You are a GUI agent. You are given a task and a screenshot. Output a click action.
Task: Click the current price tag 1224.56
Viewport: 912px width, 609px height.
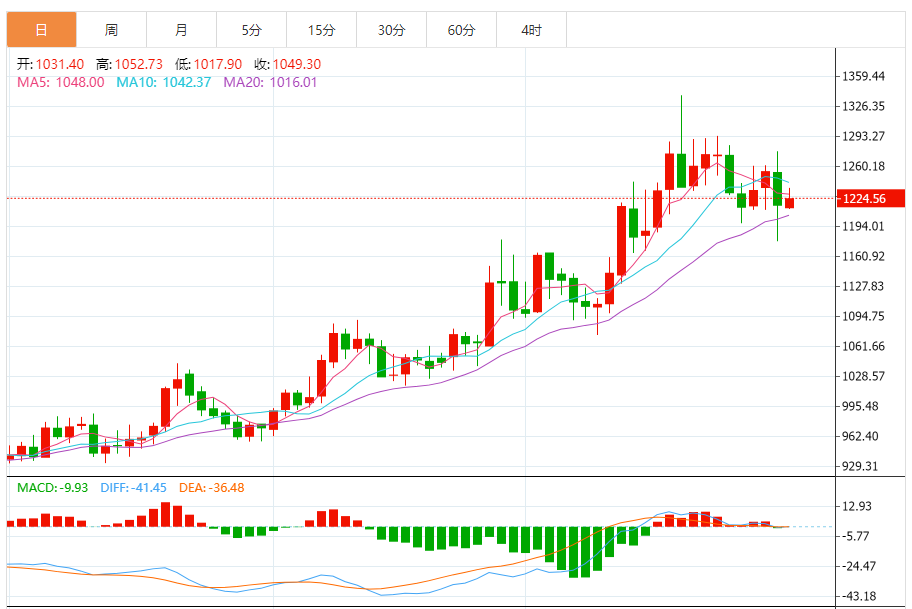(x=864, y=198)
